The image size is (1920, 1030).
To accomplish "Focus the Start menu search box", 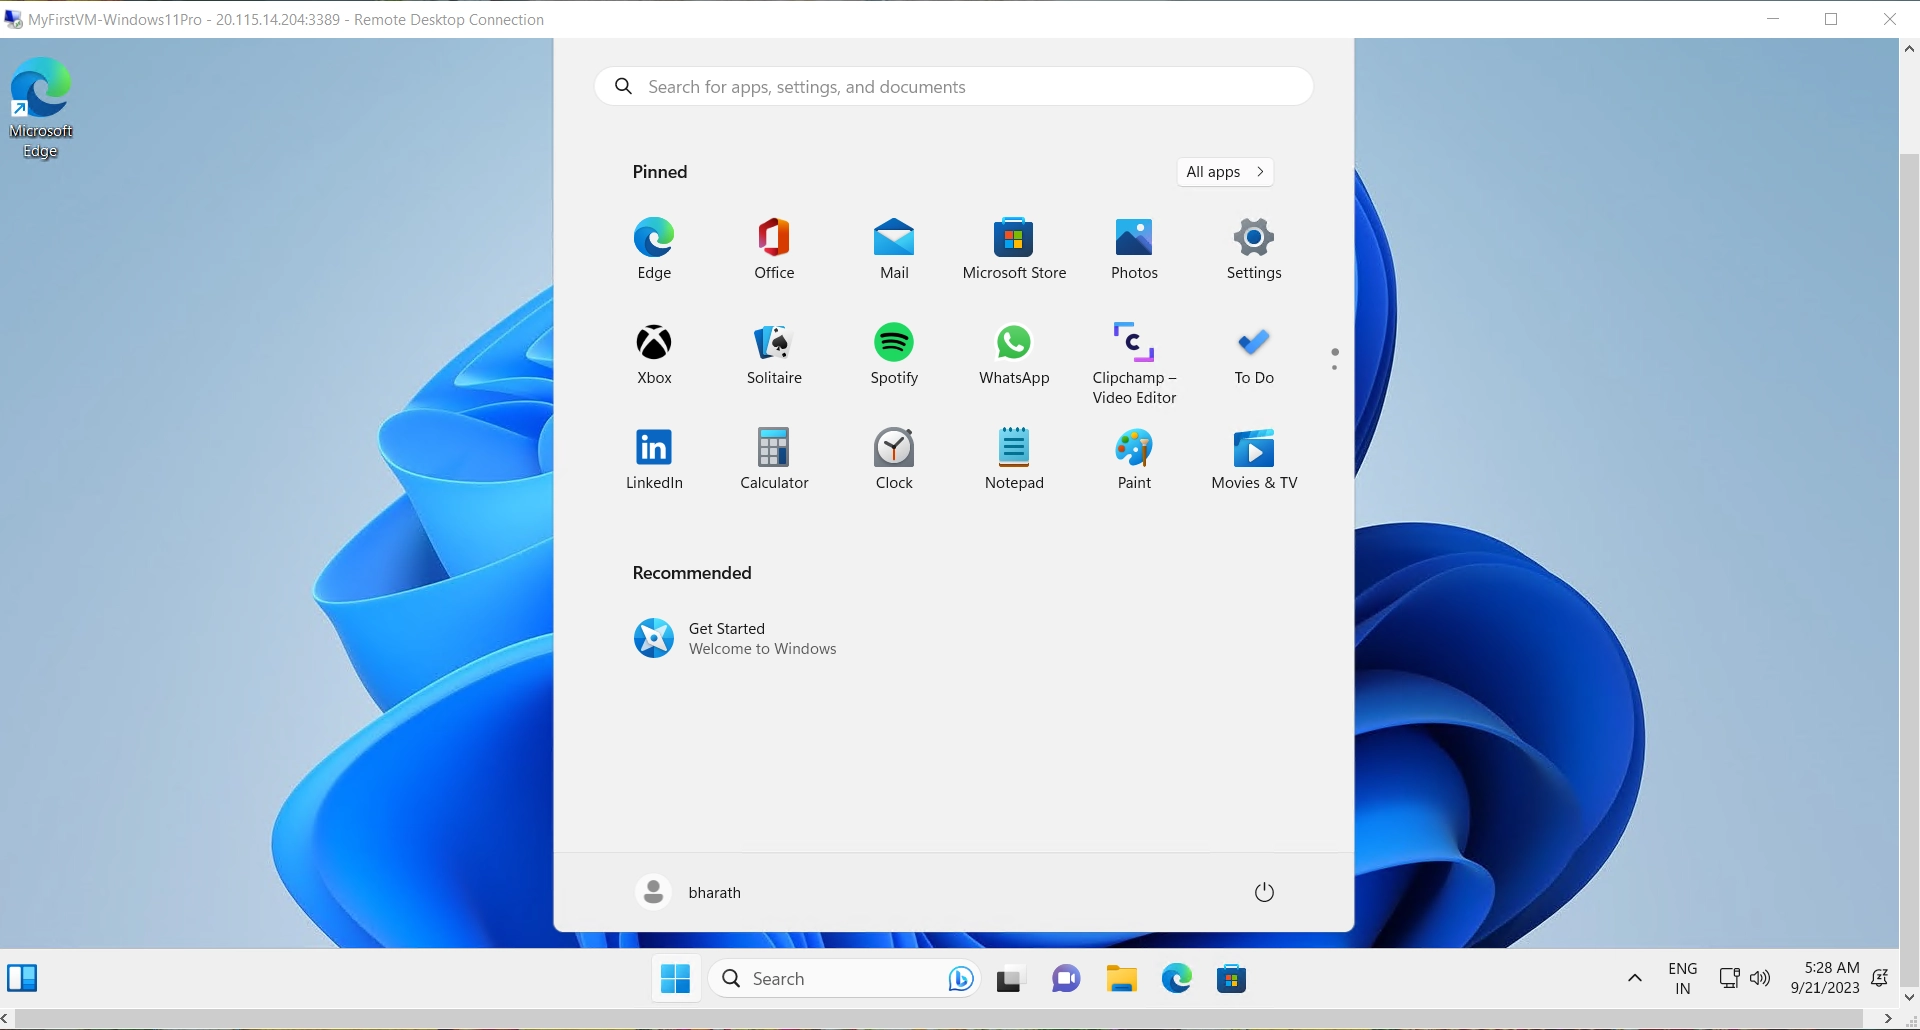I will [x=954, y=87].
